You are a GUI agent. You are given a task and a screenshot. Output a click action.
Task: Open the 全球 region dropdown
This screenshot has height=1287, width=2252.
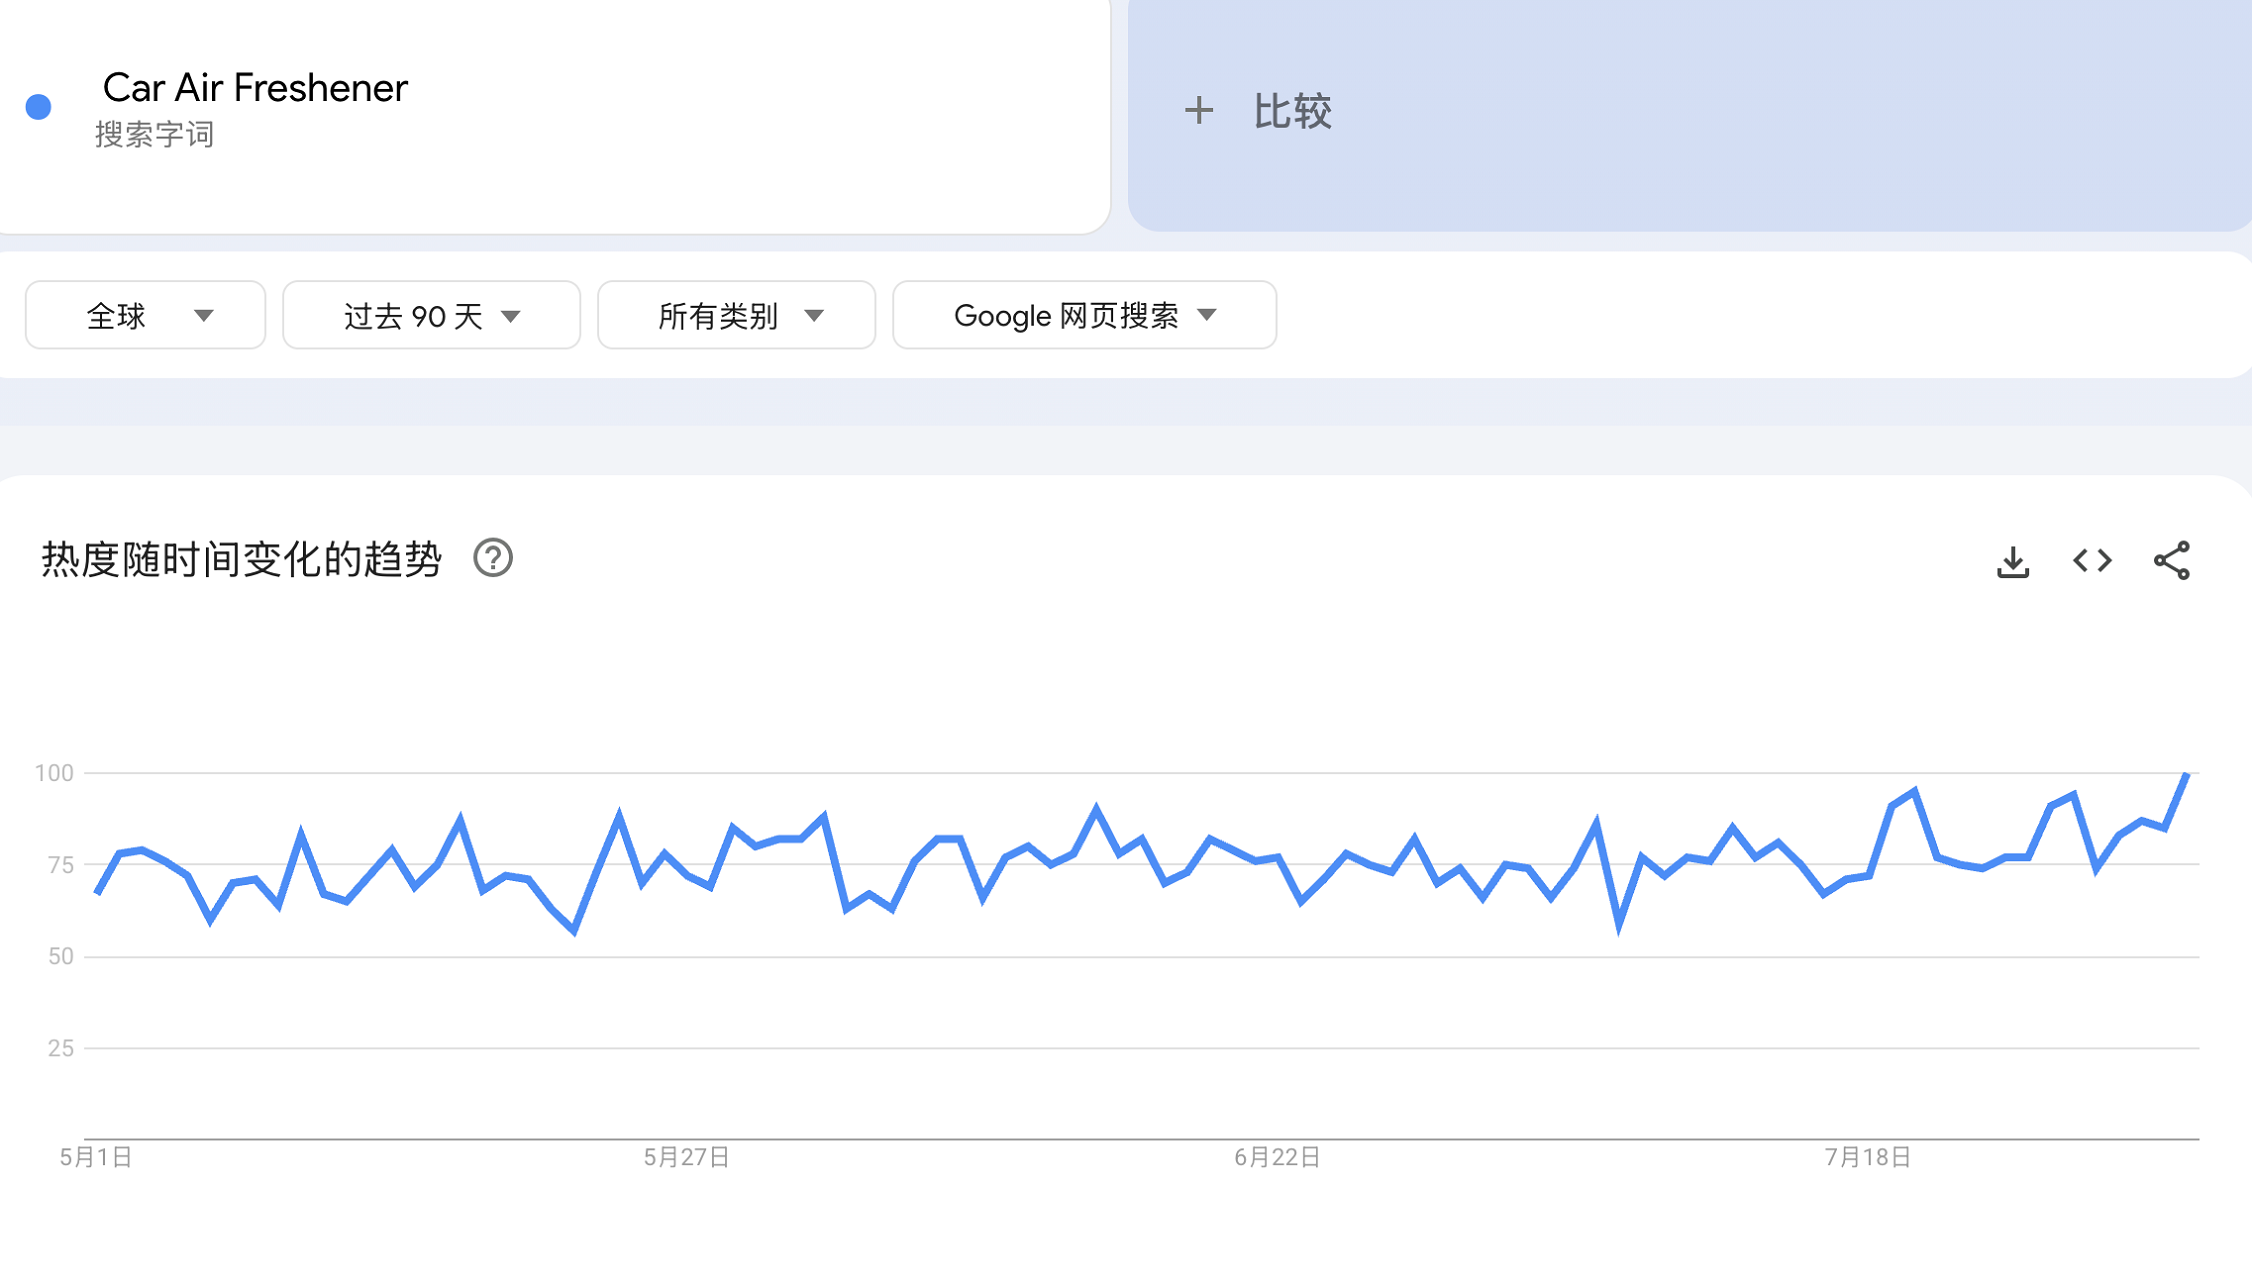pos(146,316)
